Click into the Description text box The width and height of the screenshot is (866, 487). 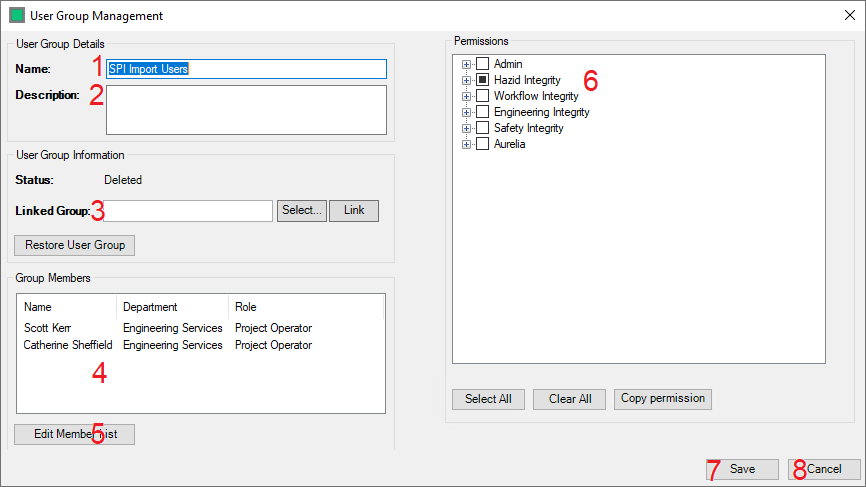(245, 109)
